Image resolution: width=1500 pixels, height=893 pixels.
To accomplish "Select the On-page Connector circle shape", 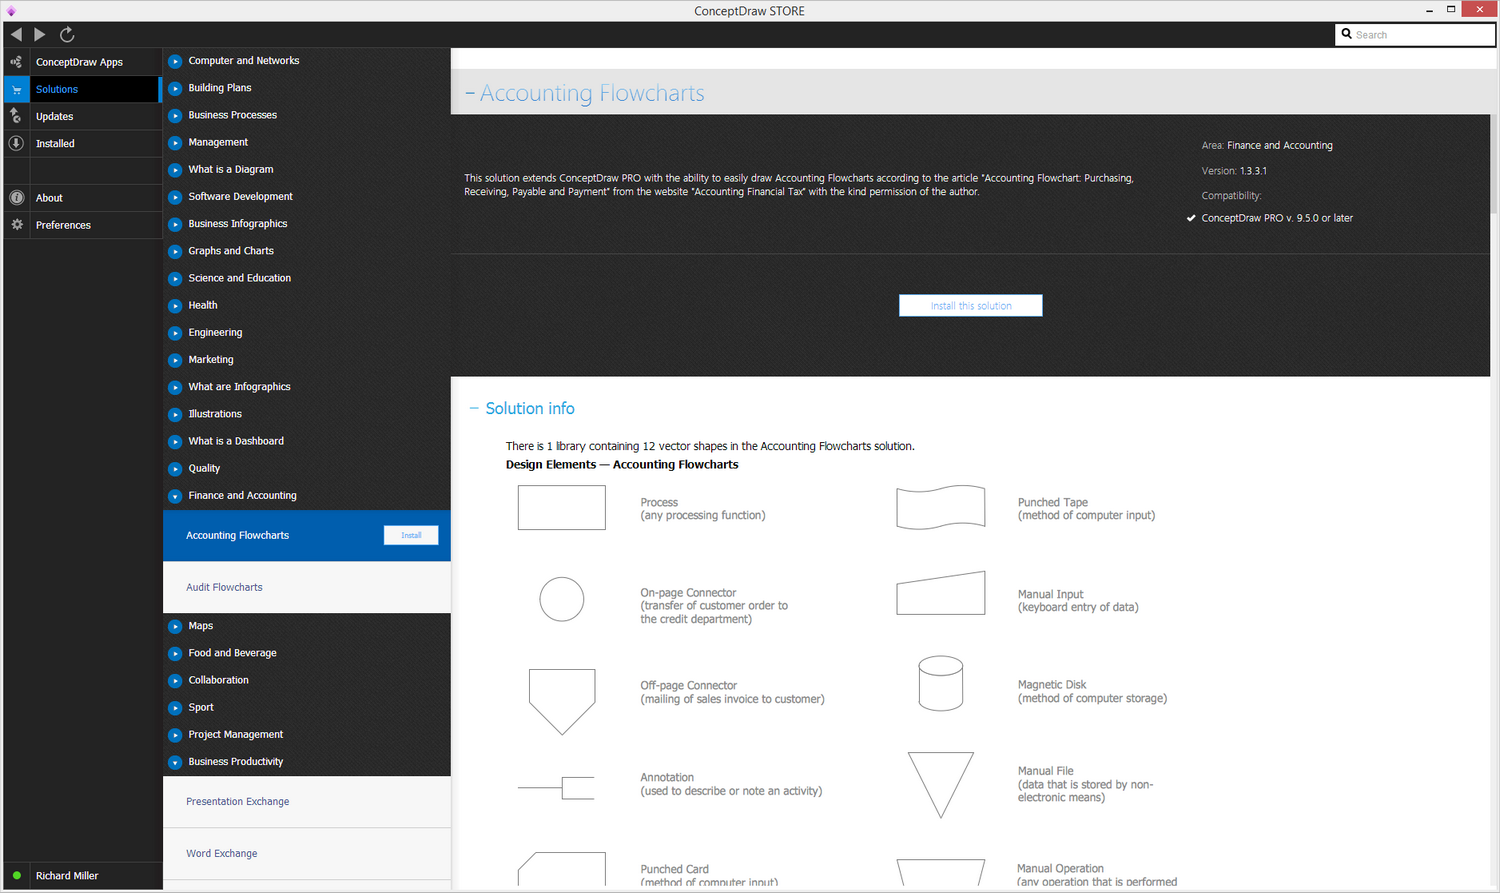I will click(562, 600).
